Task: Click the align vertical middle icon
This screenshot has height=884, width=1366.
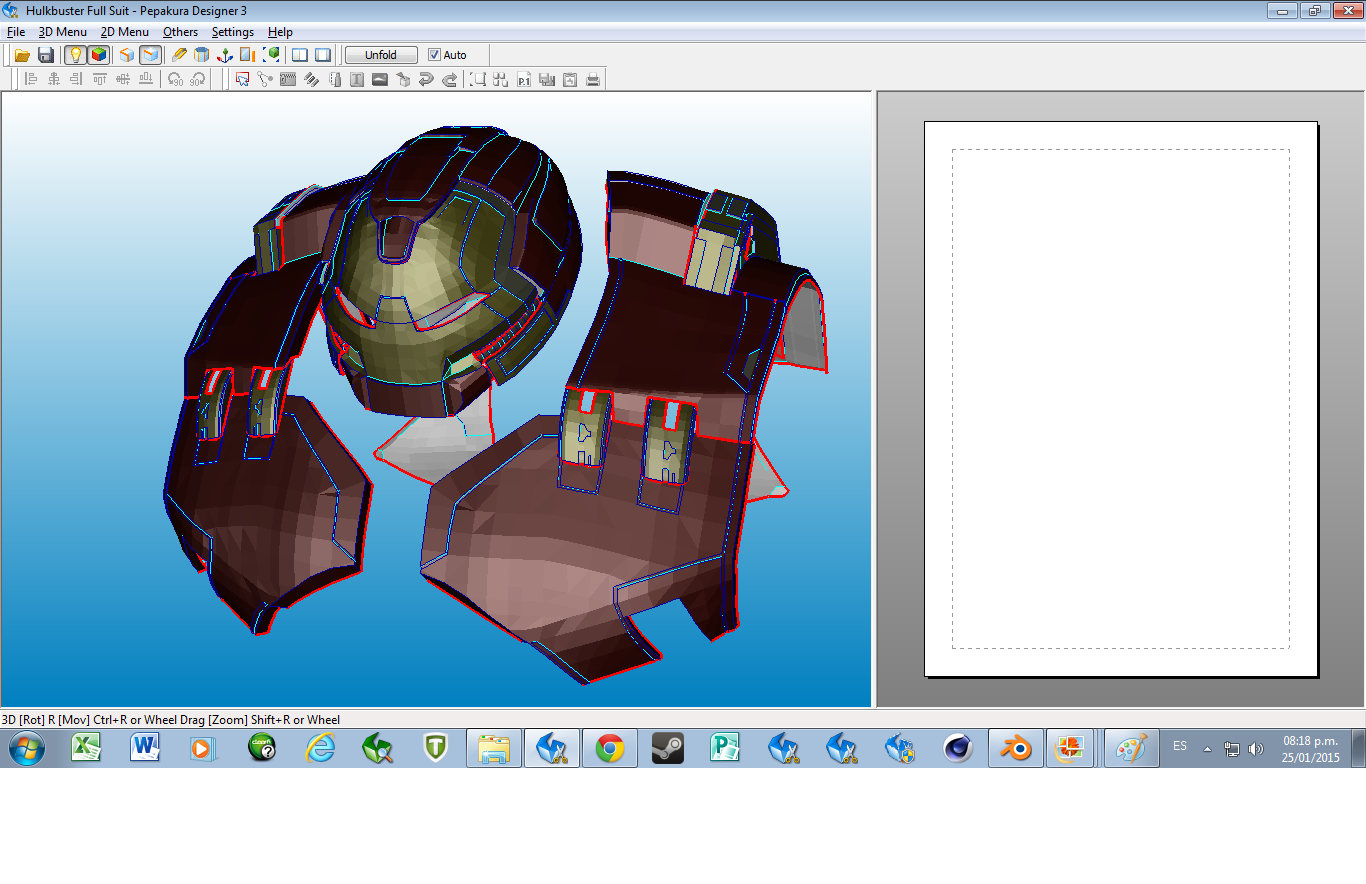Action: click(123, 79)
